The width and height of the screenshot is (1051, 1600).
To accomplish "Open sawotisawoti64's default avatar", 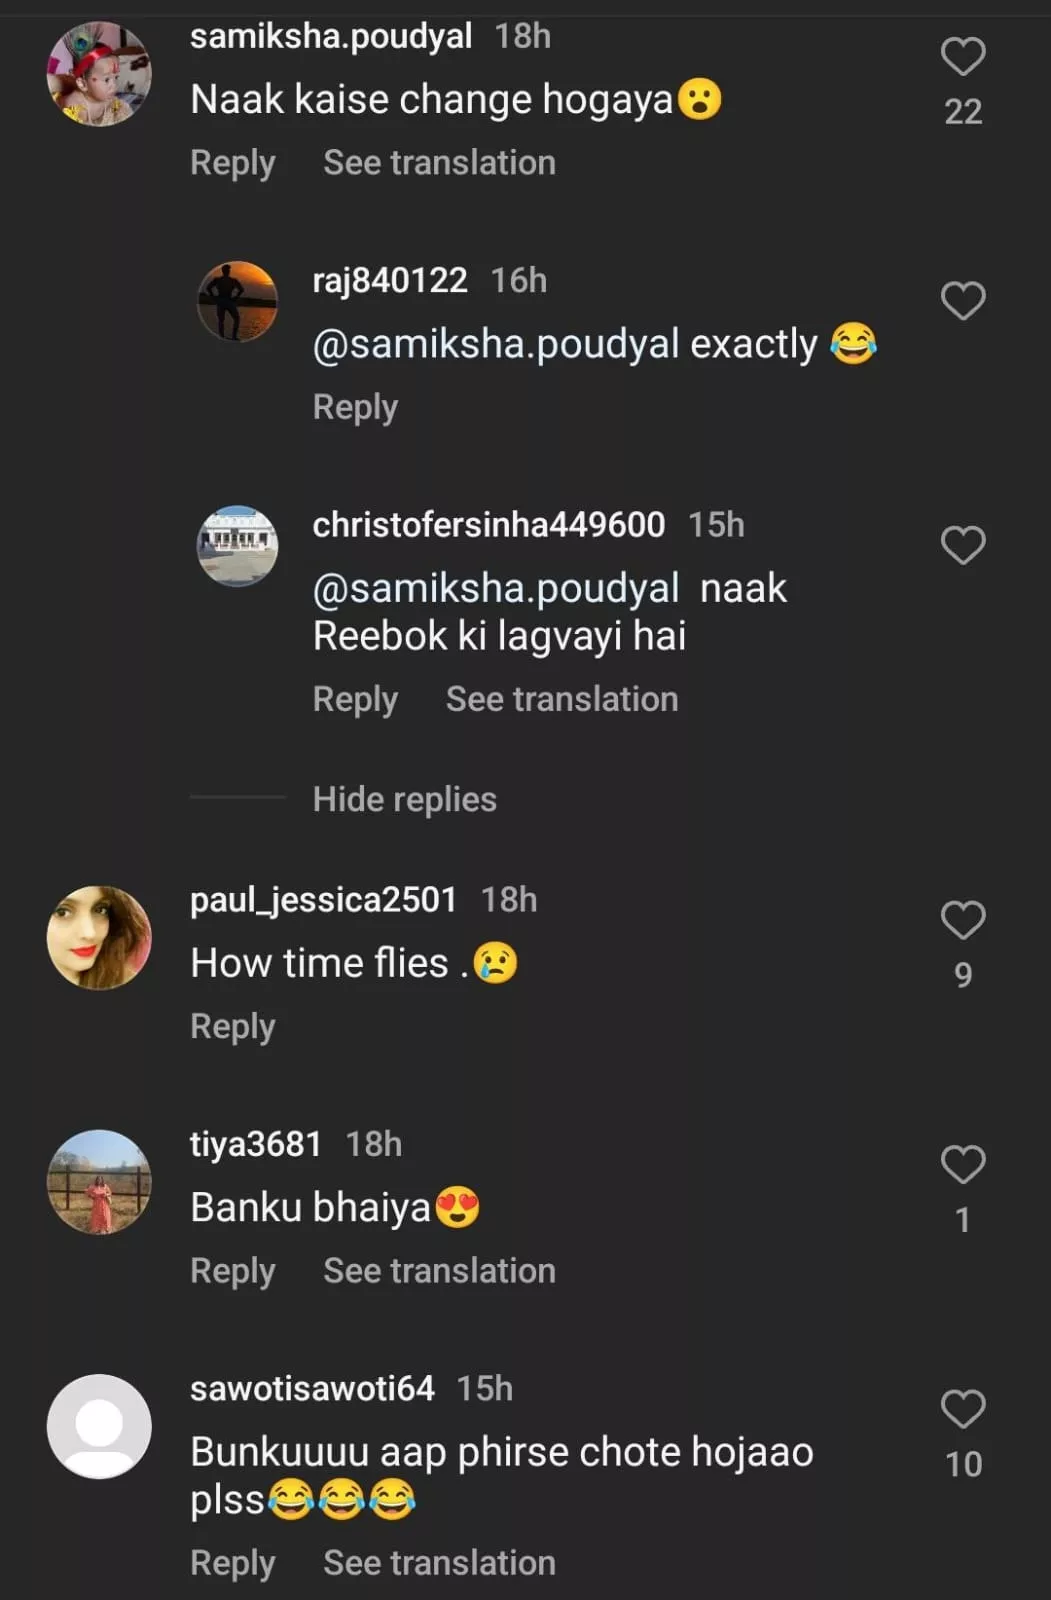I will point(99,1426).
